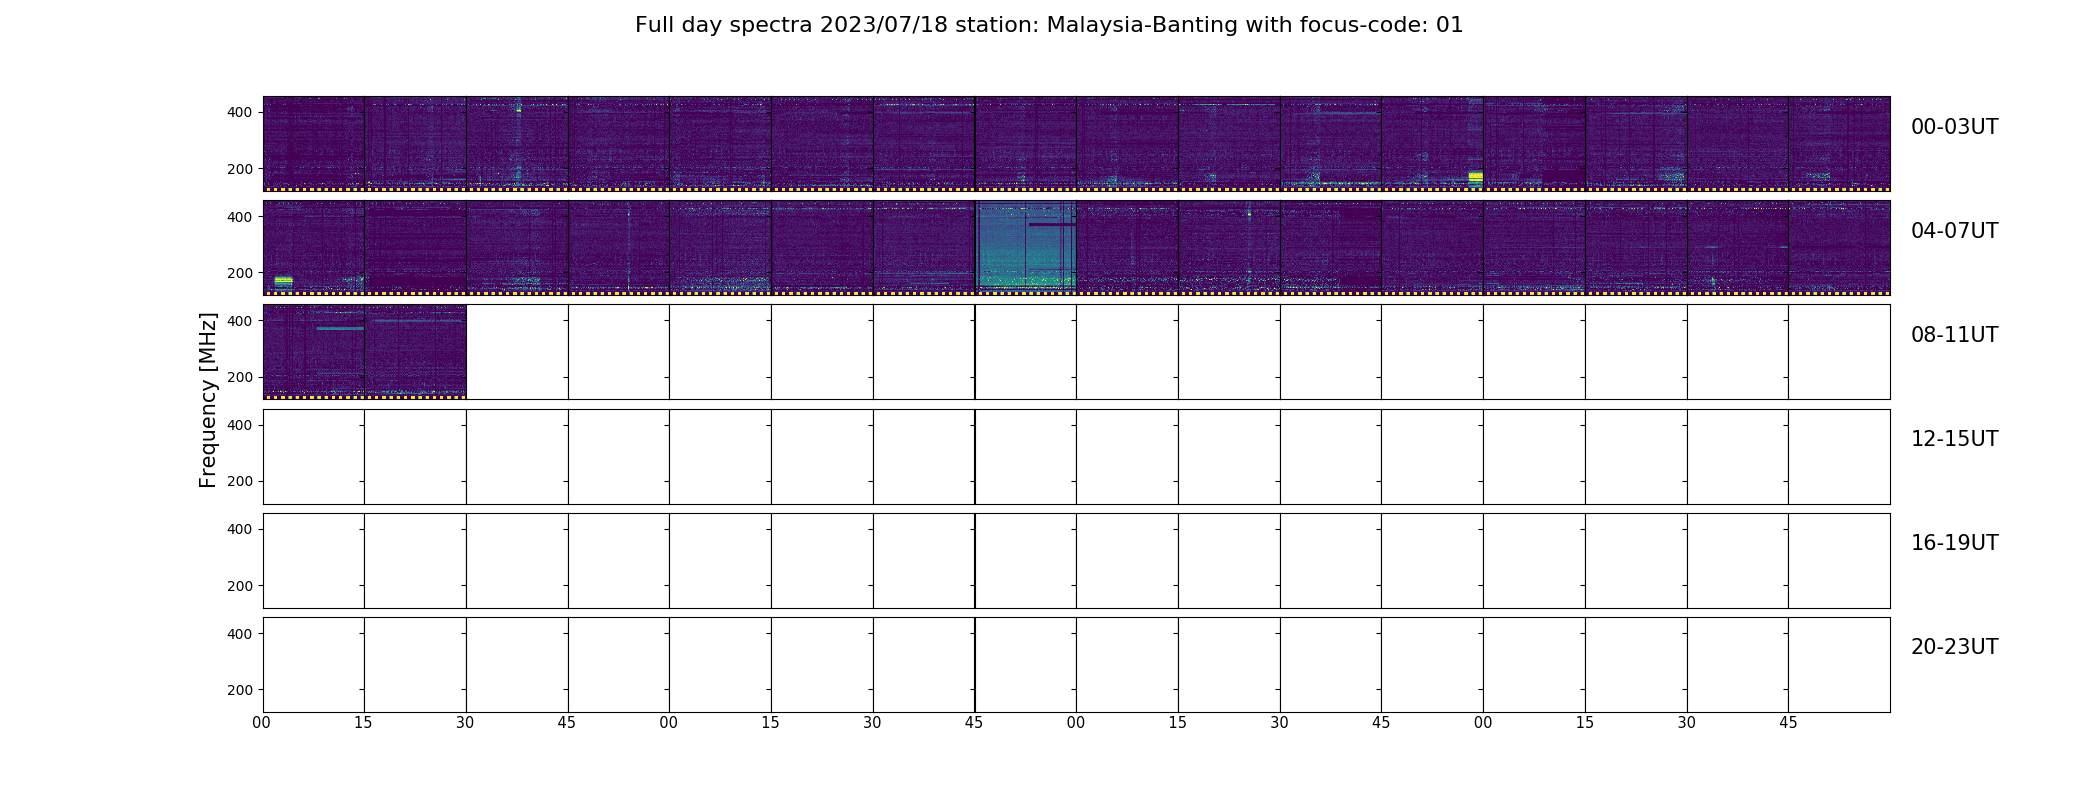Select the '16-19UT' row label

tap(1954, 543)
